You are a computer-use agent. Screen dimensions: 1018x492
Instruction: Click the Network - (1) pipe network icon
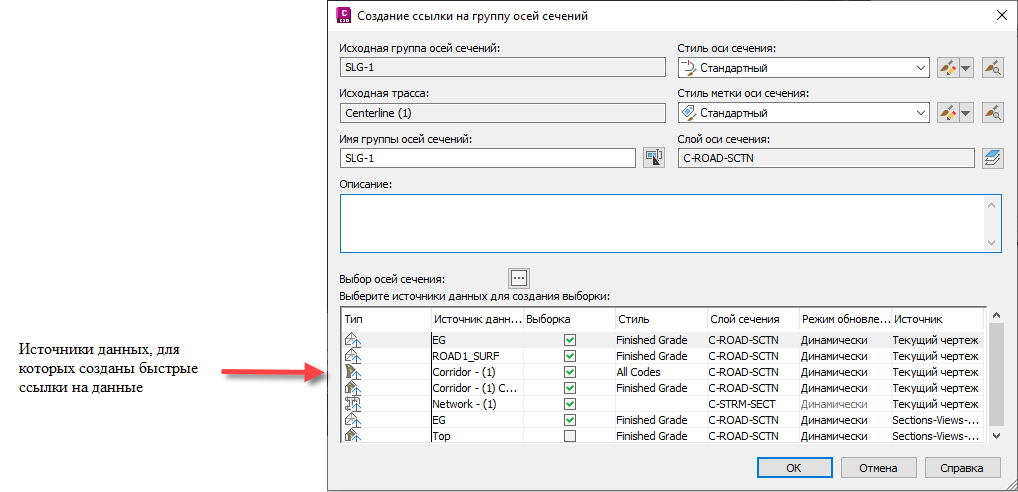pos(351,404)
